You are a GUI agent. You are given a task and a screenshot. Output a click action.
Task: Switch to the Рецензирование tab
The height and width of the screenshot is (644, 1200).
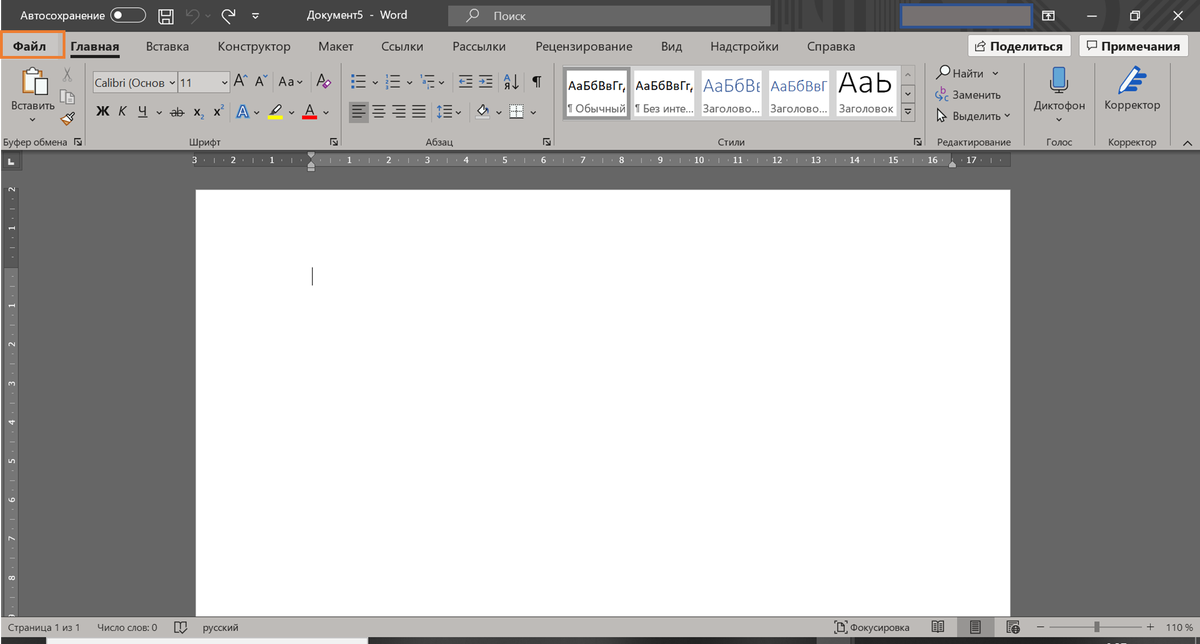point(584,46)
